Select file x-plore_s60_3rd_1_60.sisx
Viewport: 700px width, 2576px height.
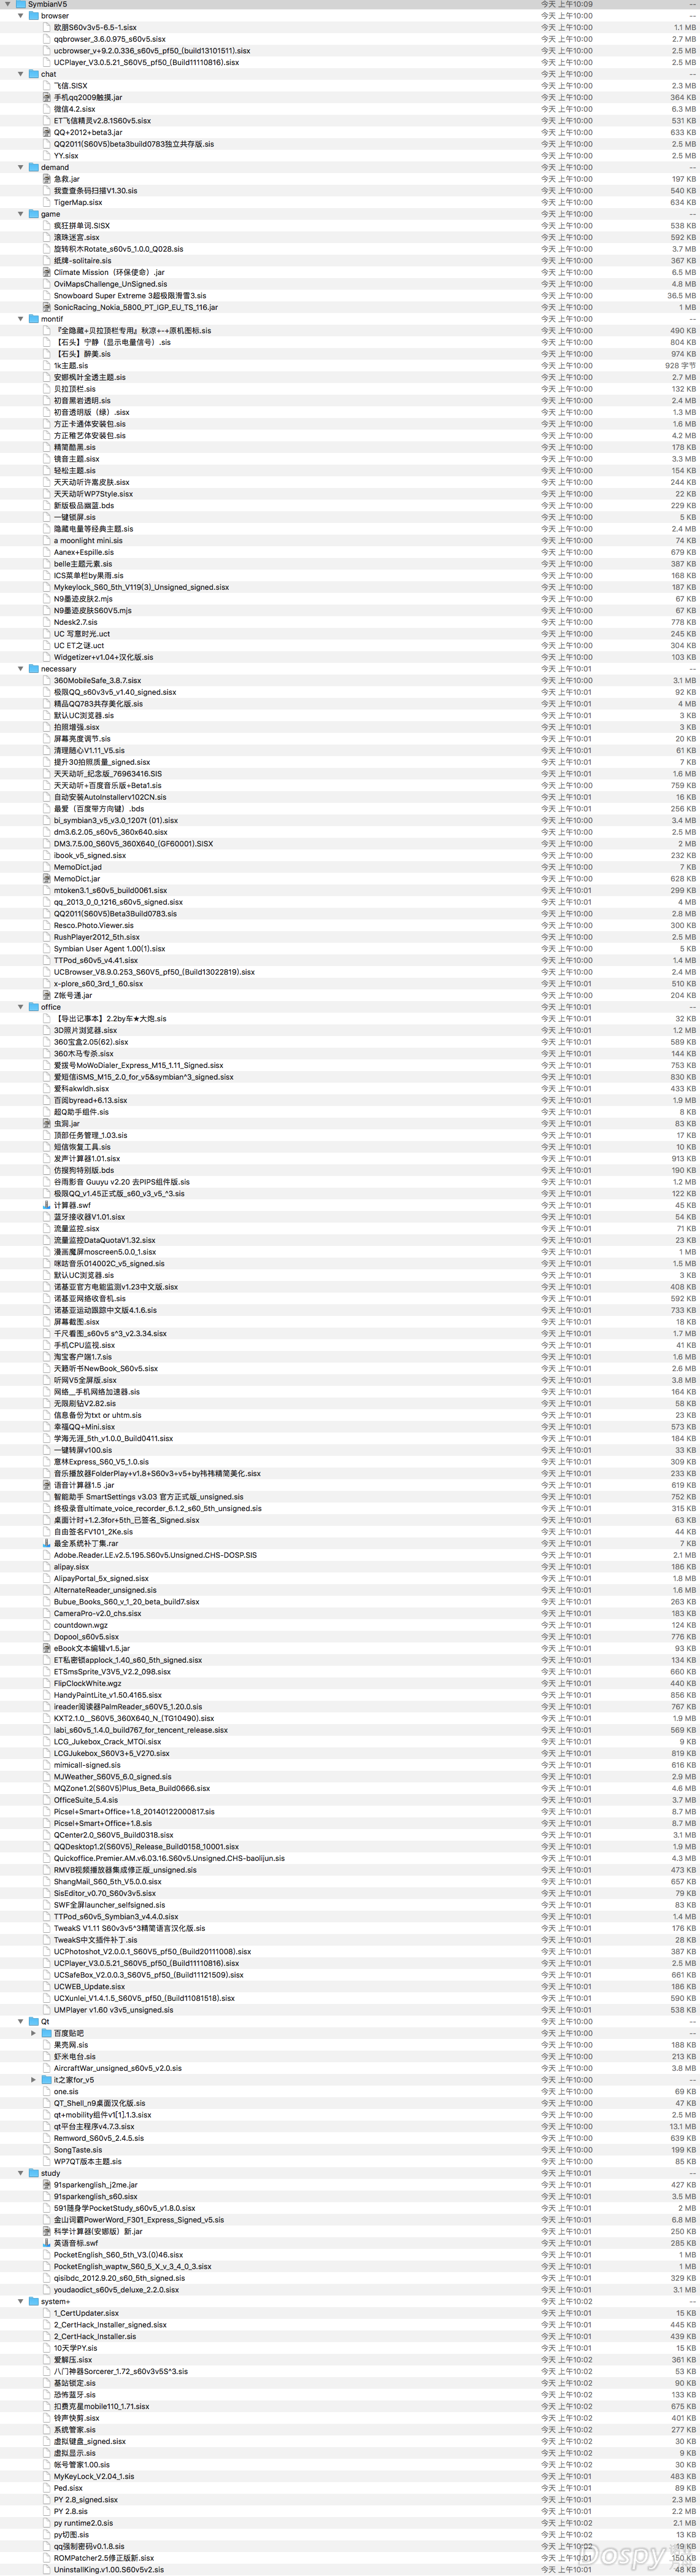(98, 984)
